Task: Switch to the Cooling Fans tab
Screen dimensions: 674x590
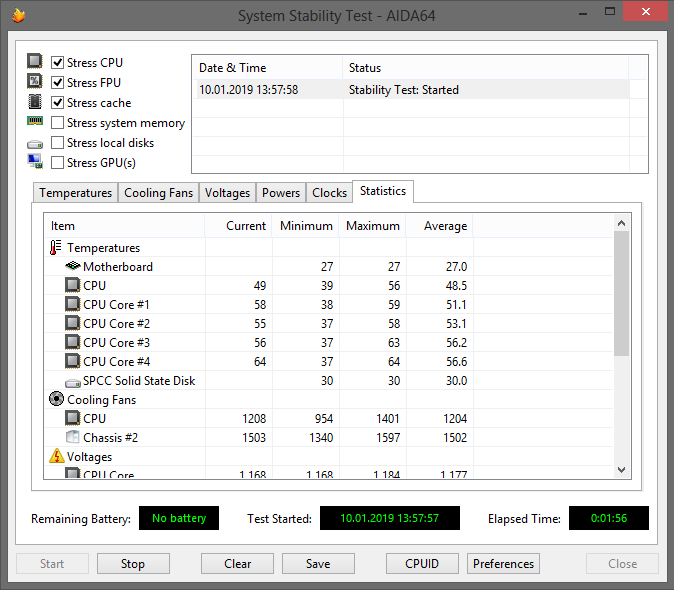Action: pyautogui.click(x=158, y=193)
